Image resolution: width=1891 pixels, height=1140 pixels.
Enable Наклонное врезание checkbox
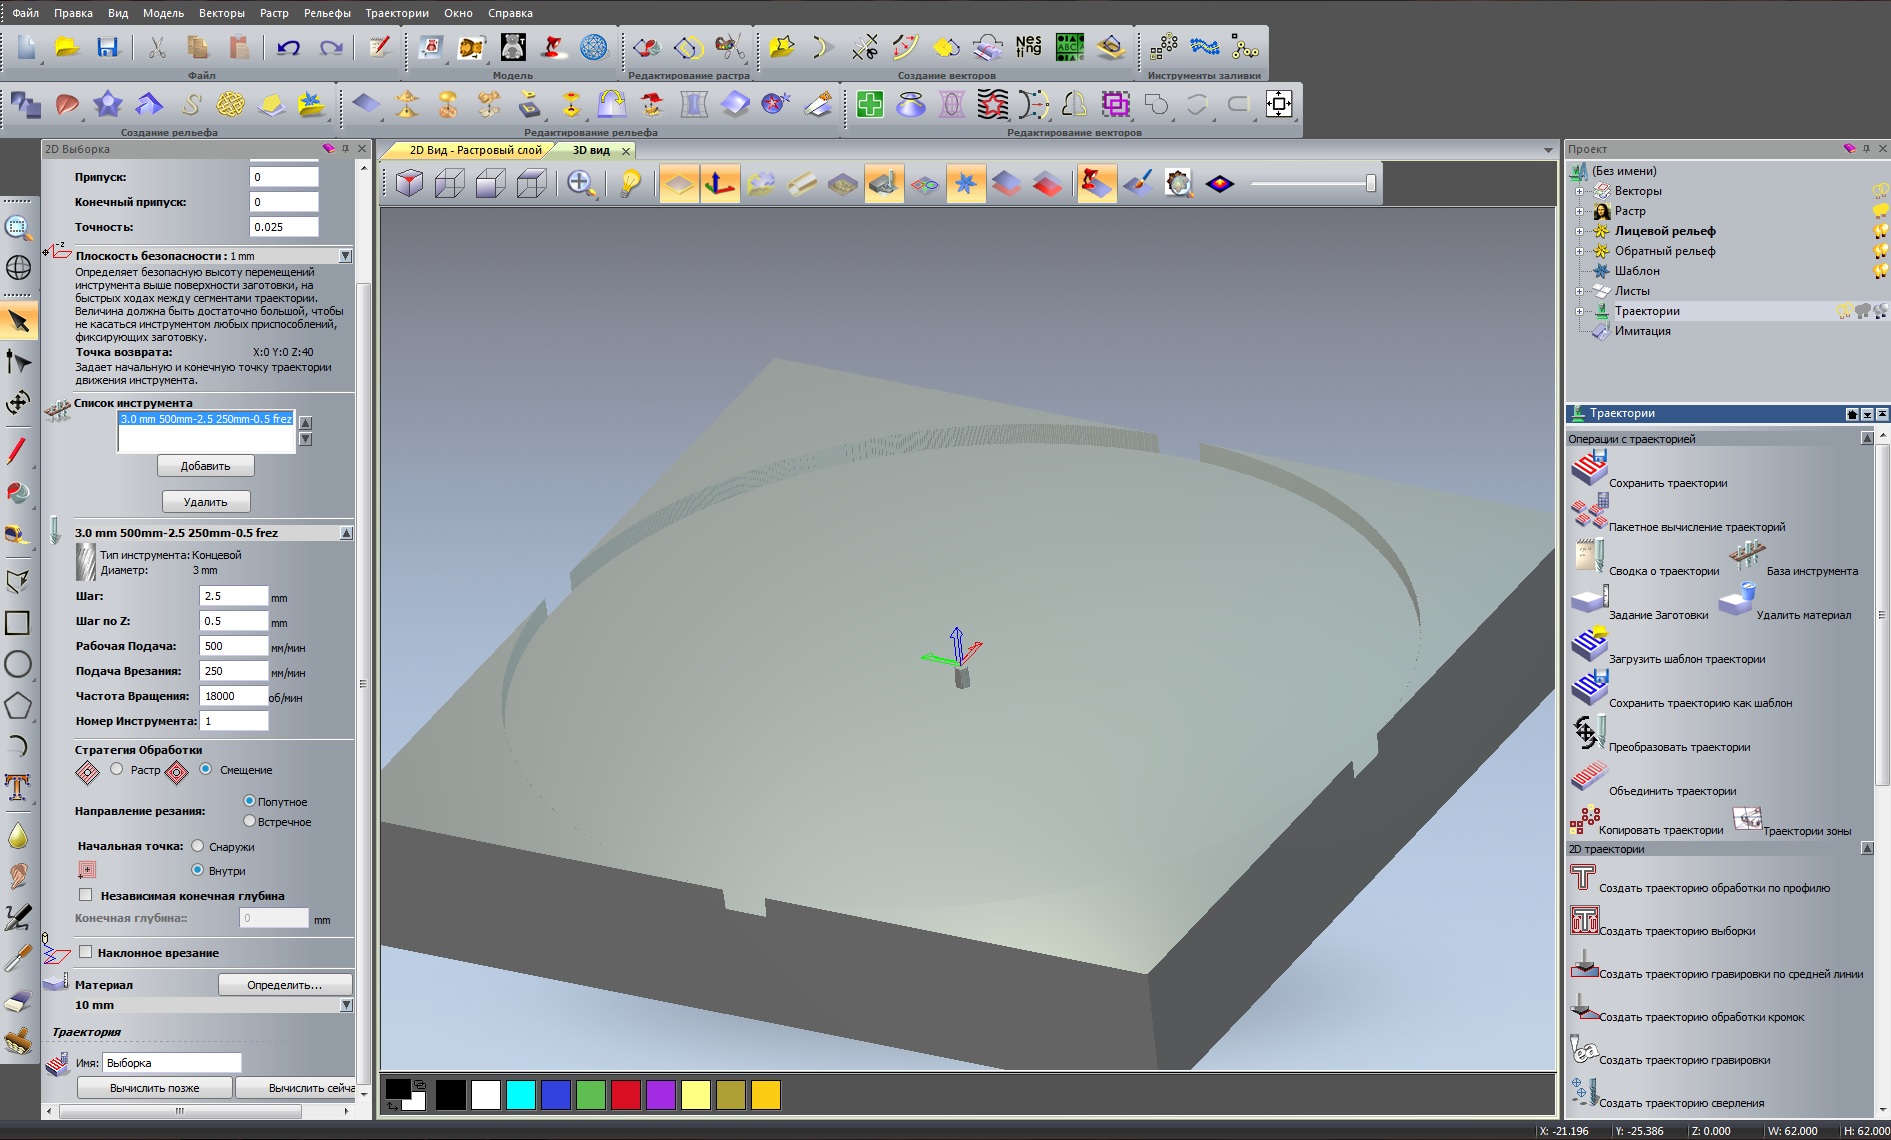(86, 952)
